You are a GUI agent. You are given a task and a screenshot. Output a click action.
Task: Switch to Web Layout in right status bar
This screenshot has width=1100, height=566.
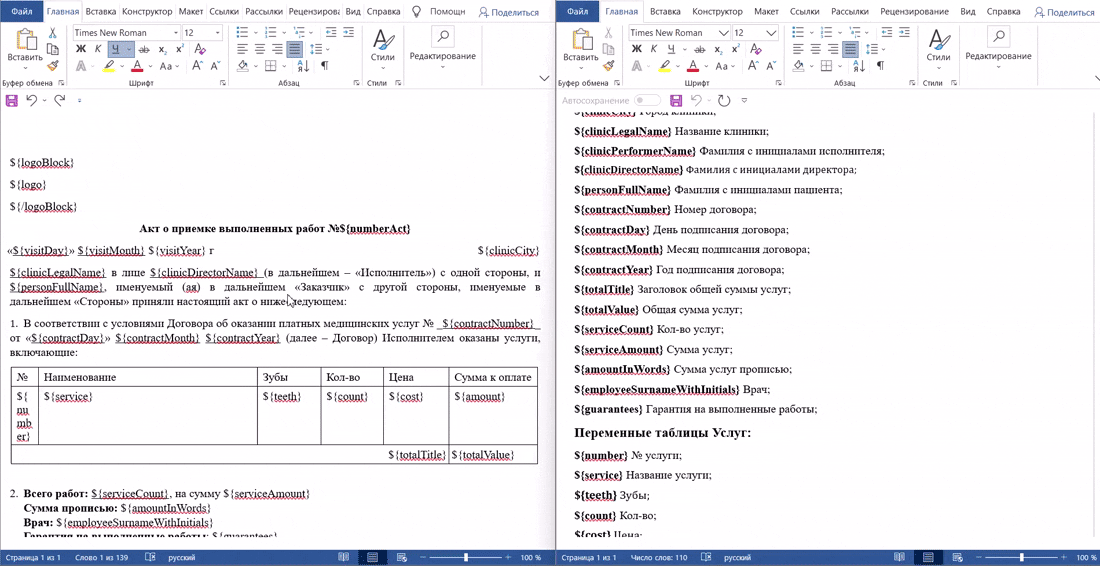pyautogui.click(x=956, y=557)
